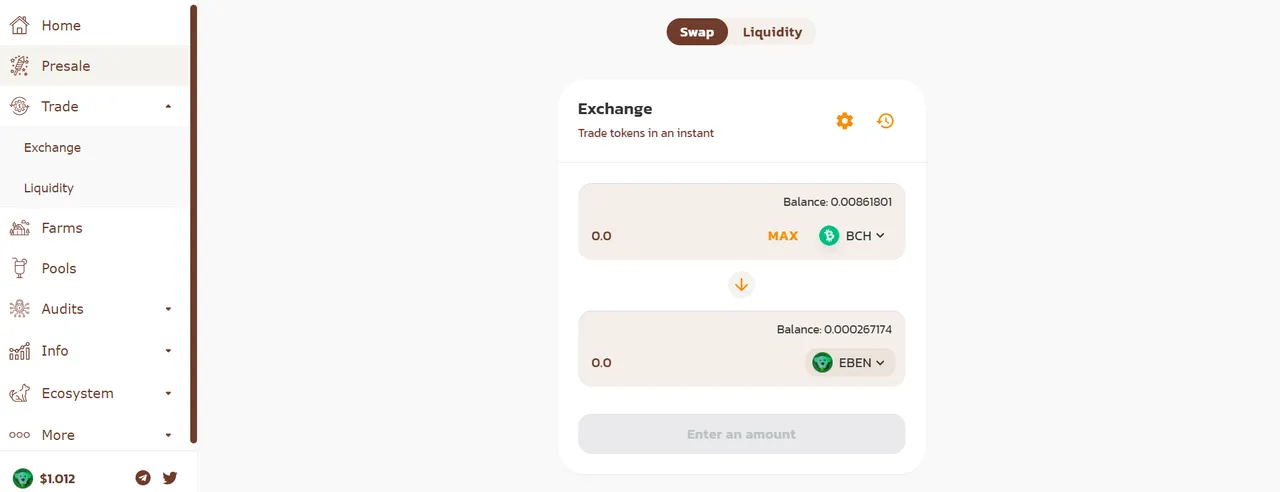1280x492 pixels.
Task: Swap token direction with down arrow
Action: (741, 285)
